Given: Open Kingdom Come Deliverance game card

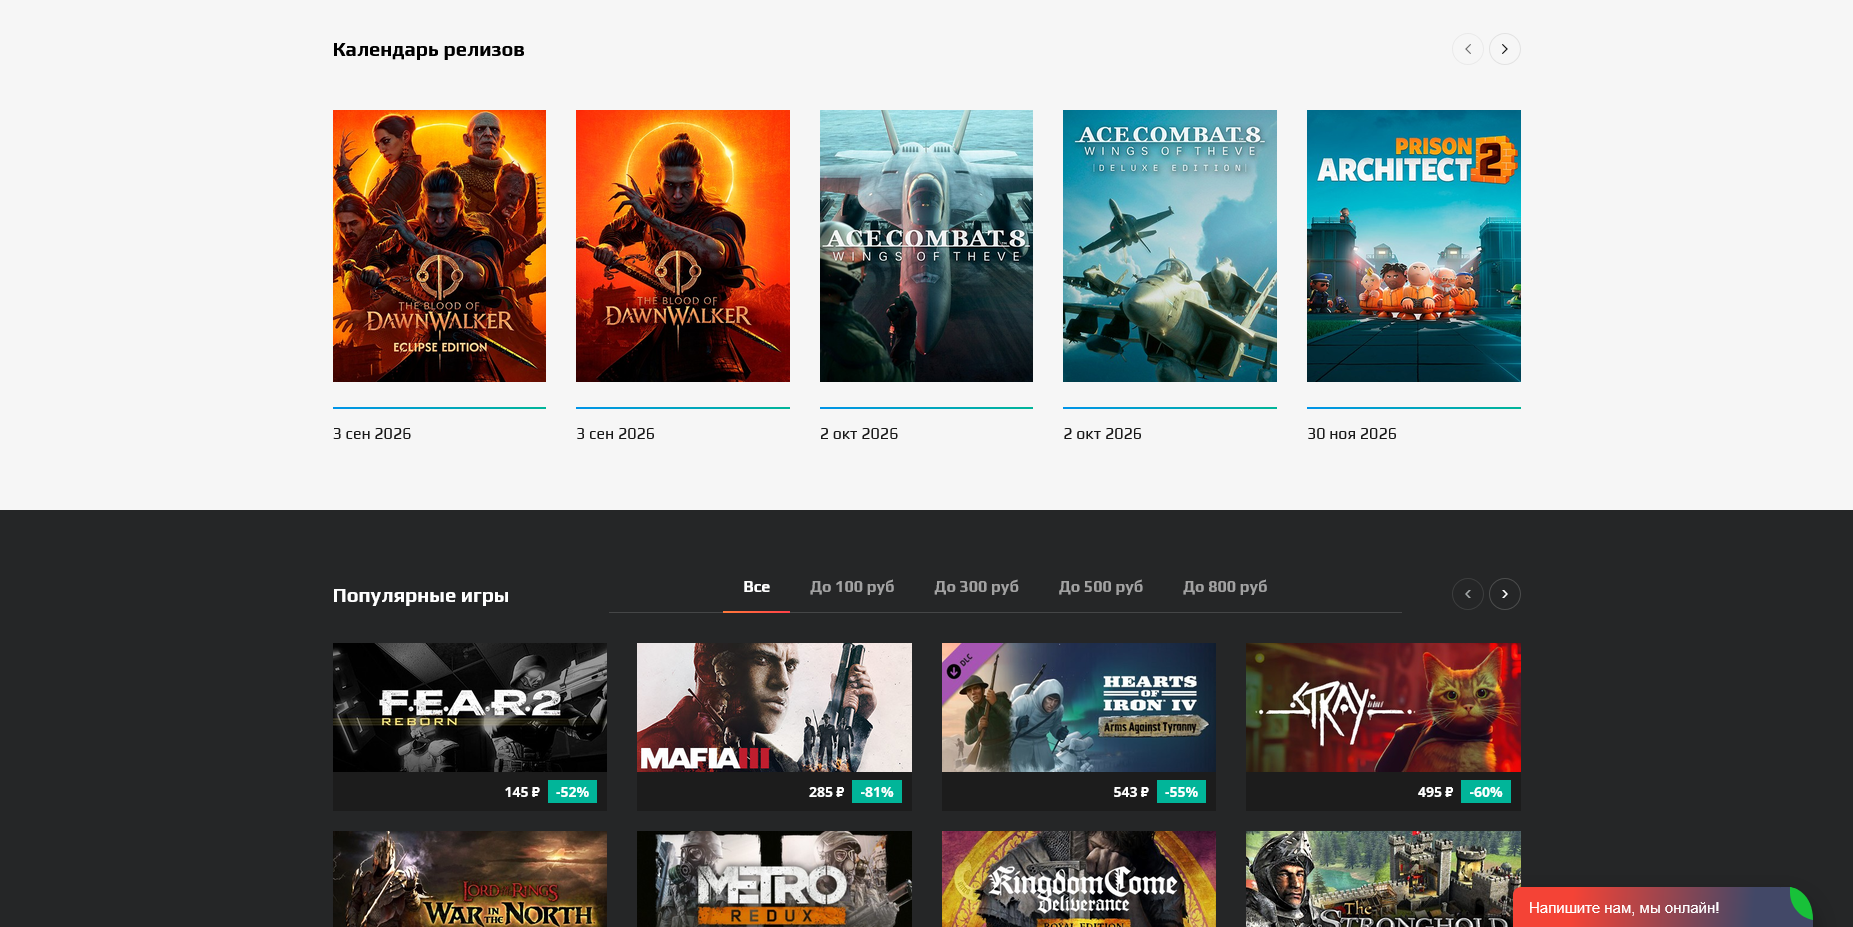Looking at the screenshot, I should tap(1079, 879).
